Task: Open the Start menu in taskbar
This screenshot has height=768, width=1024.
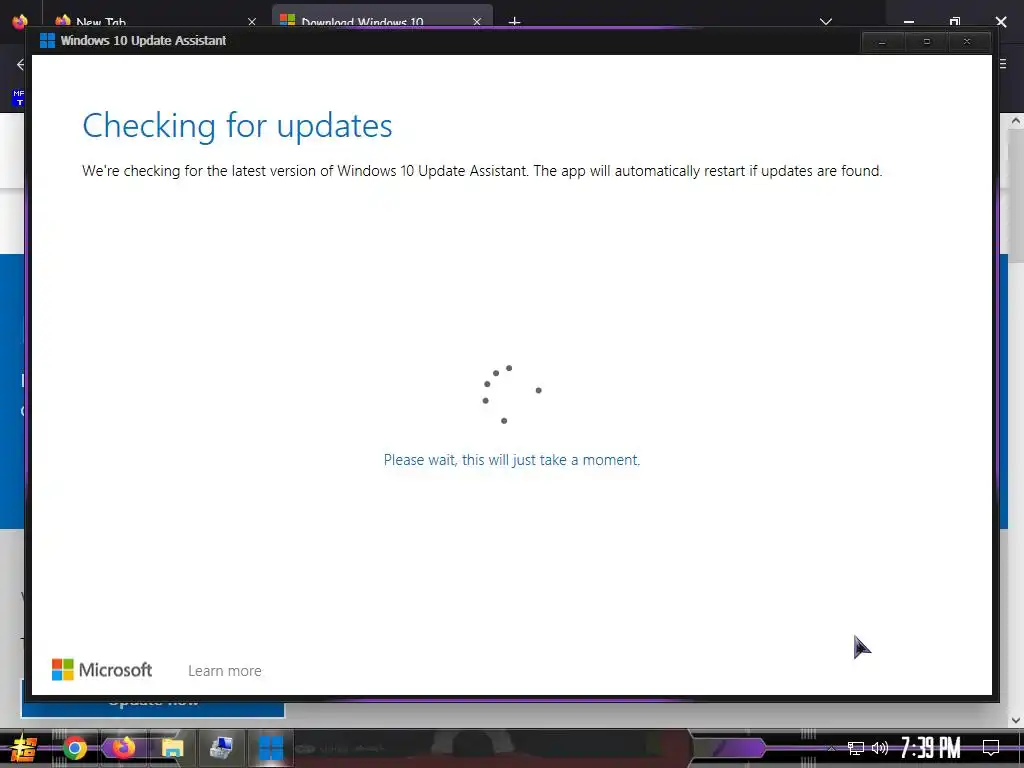Action: point(23,748)
